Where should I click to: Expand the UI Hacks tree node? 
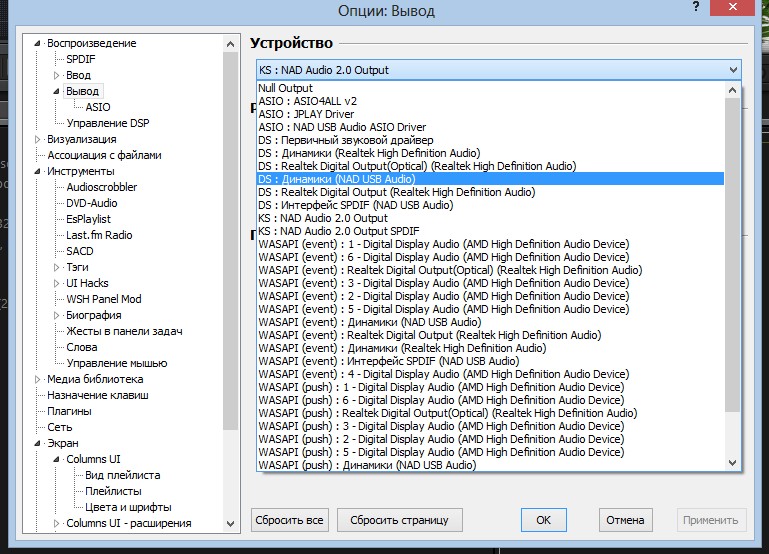click(x=56, y=283)
